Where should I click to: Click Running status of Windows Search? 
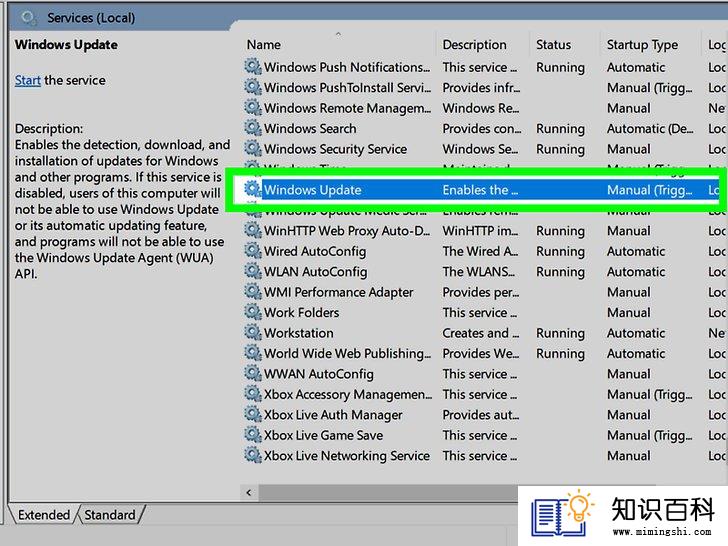(x=560, y=129)
